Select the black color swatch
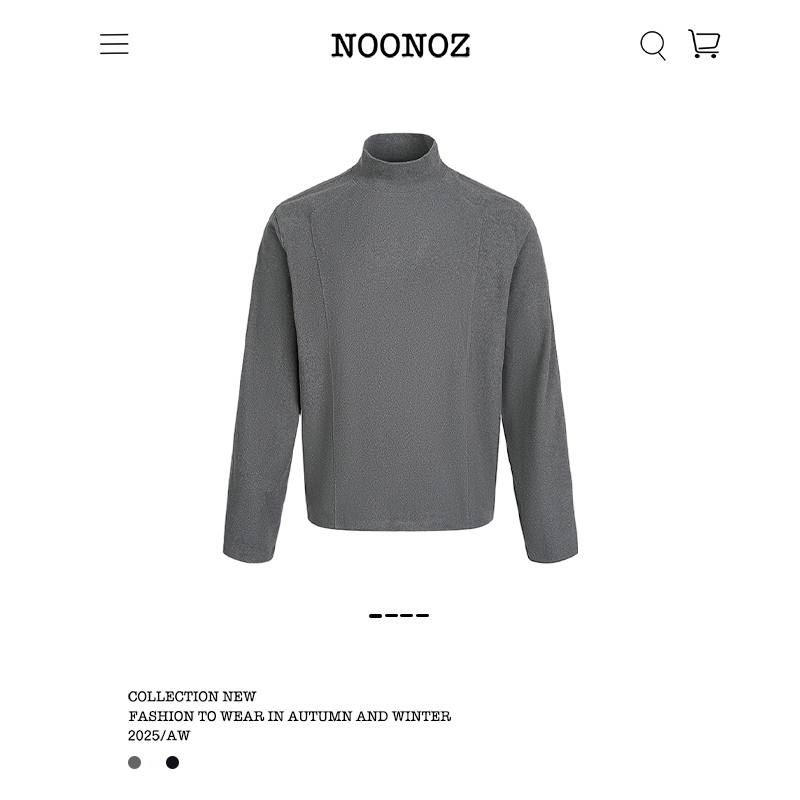The height and width of the screenshot is (800, 800). (x=172, y=762)
